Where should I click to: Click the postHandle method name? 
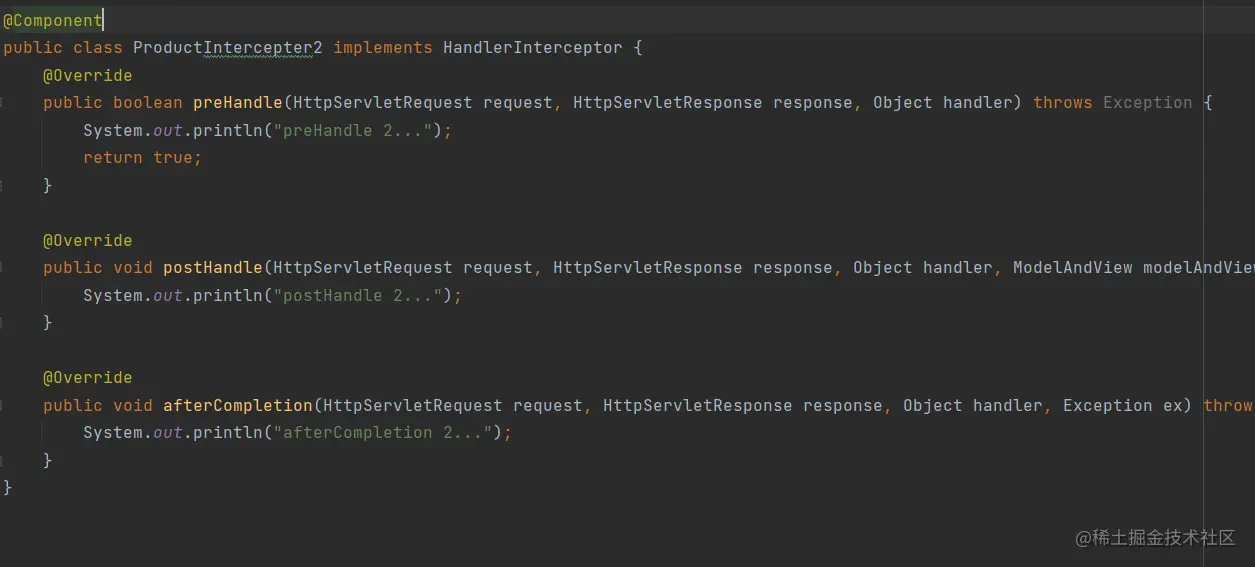point(212,268)
